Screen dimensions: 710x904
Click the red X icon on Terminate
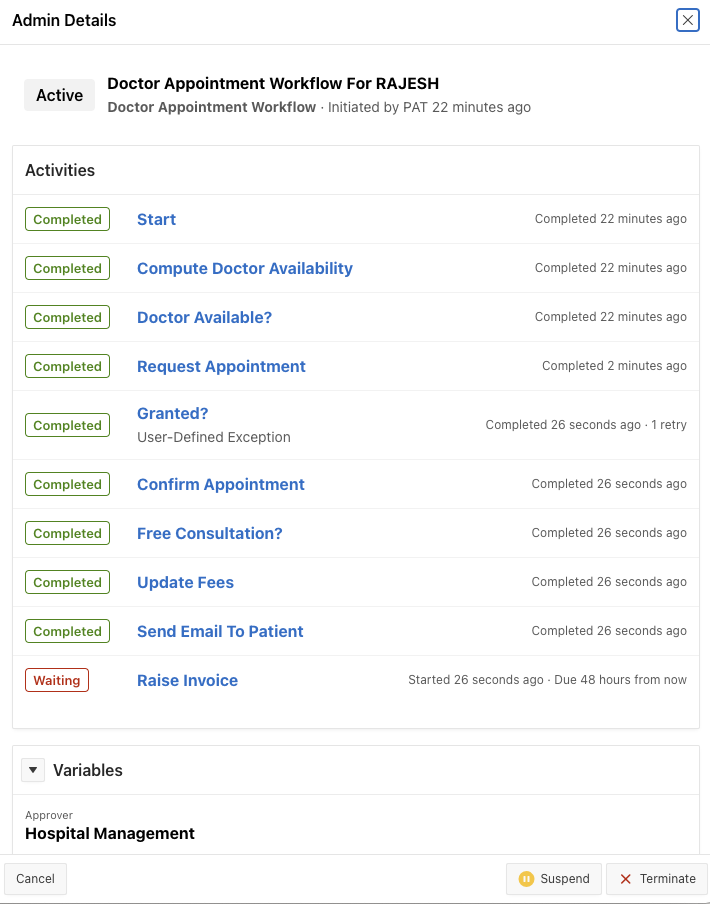tap(626, 879)
